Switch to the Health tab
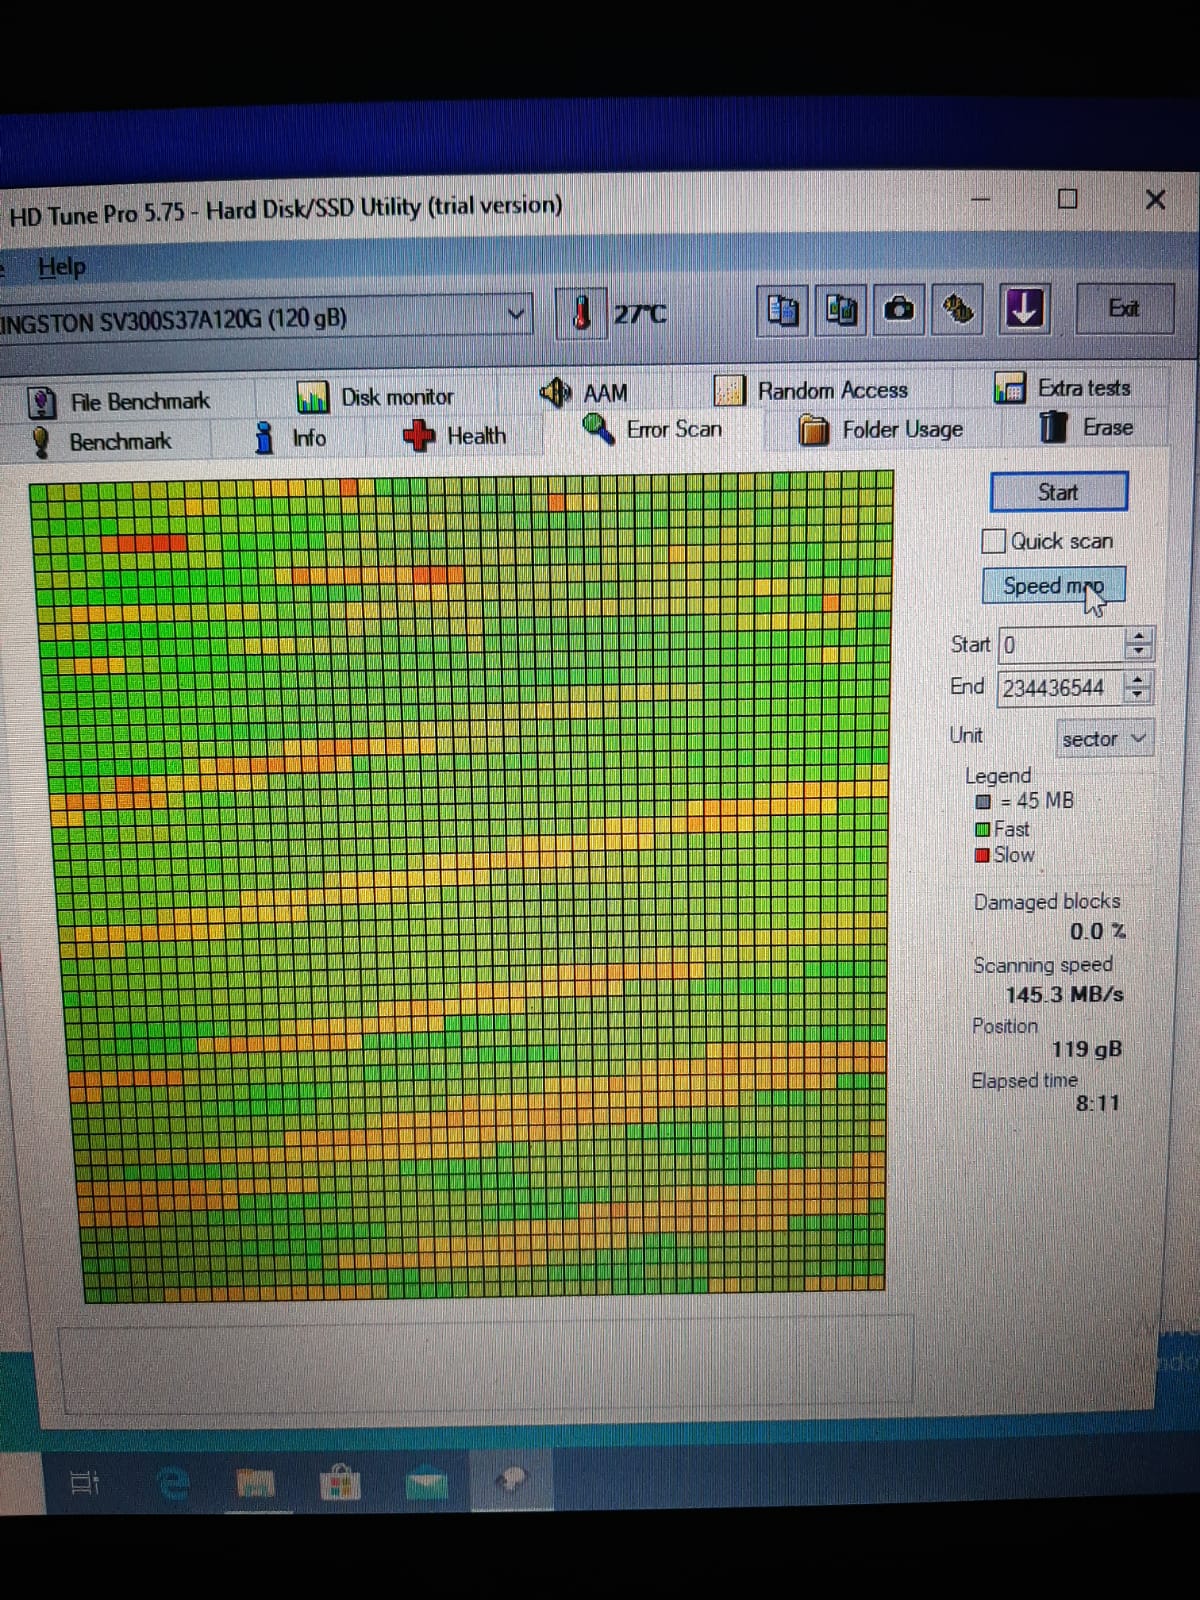Screen dimensions: 1200x1600 coord(476,436)
